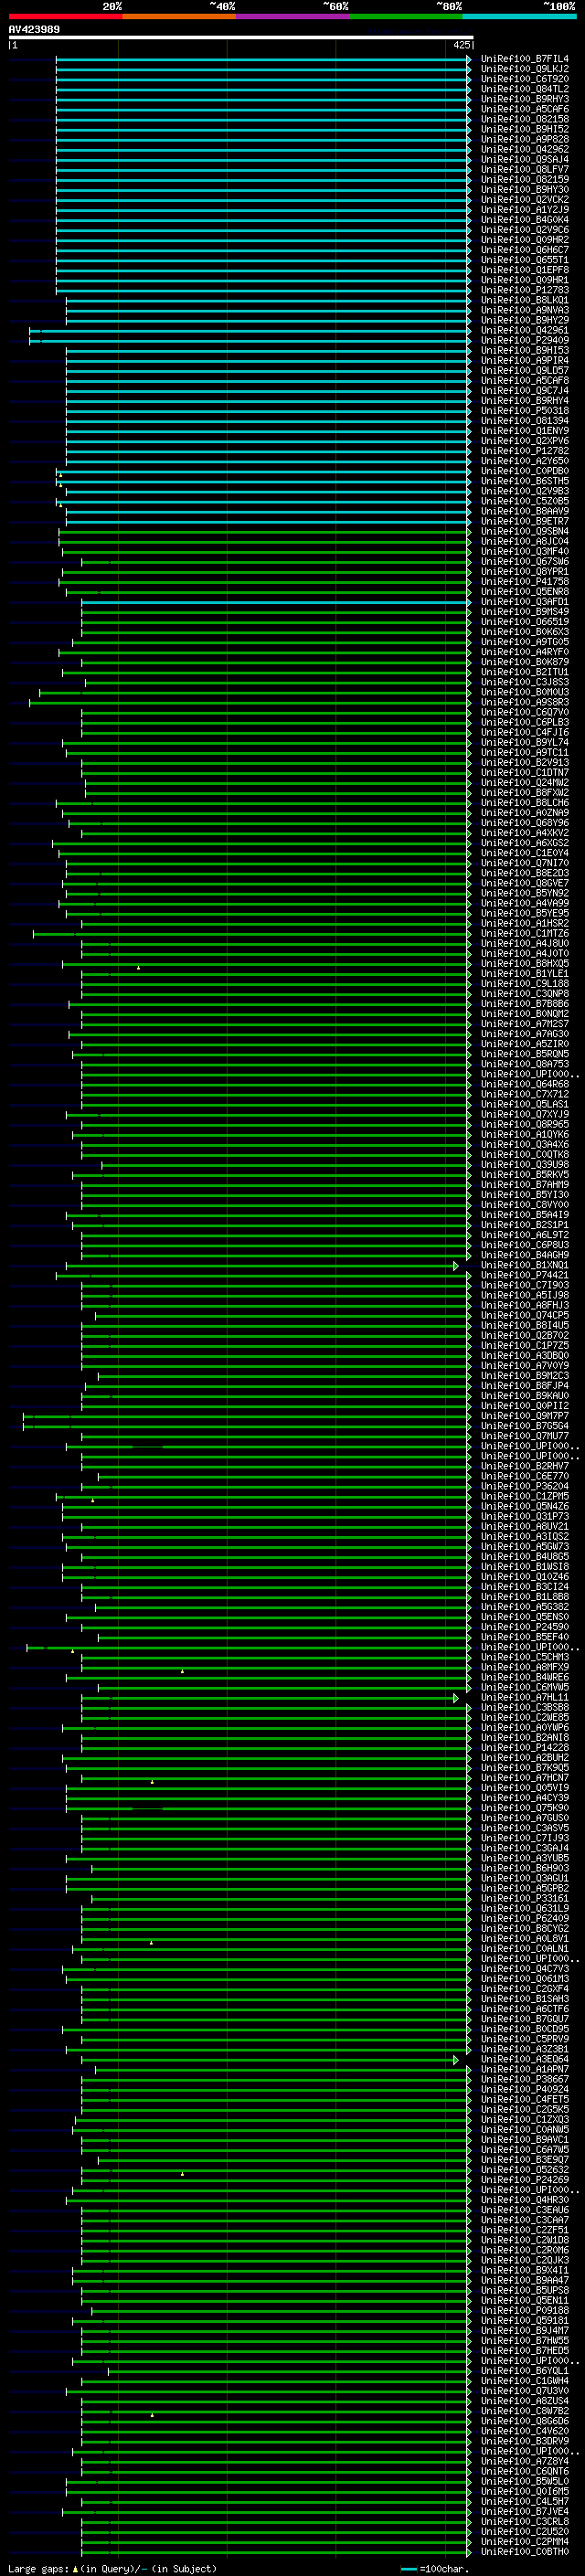The image size is (585, 2576).
Task: Select the UniRef100_A4RYF0 label
Action: click(525, 652)
